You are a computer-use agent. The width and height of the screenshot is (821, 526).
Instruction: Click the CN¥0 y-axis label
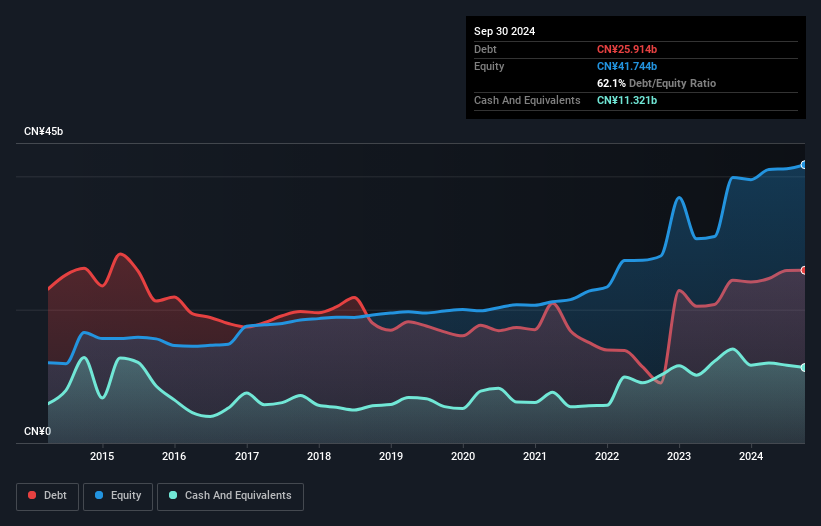pos(38,431)
